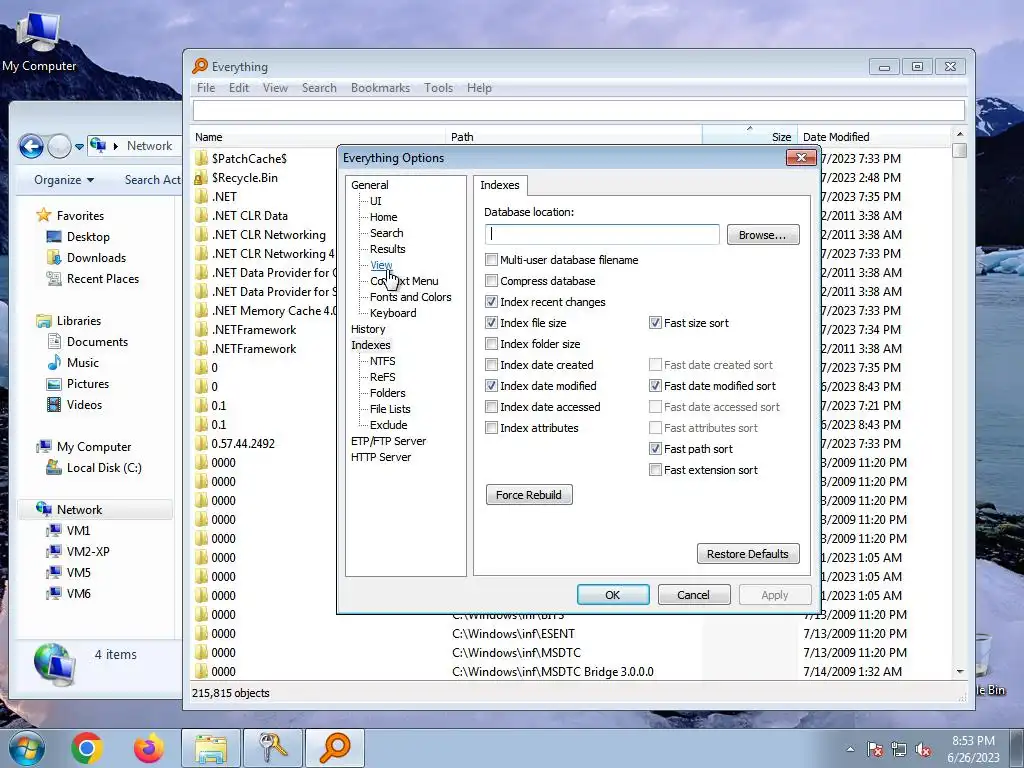The width and height of the screenshot is (1024, 768).
Task: Close the Everything Options dialog
Action: [801, 157]
